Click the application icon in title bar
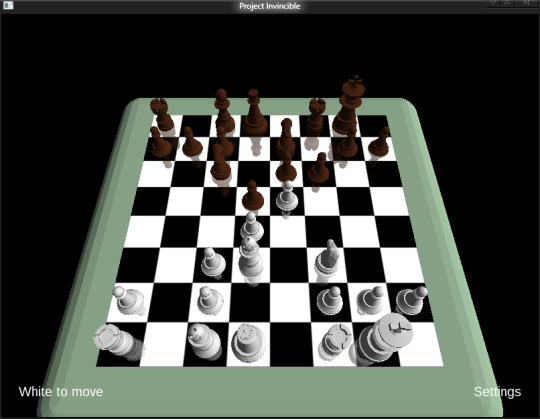The width and height of the screenshot is (540, 419). pyautogui.click(x=8, y=5)
